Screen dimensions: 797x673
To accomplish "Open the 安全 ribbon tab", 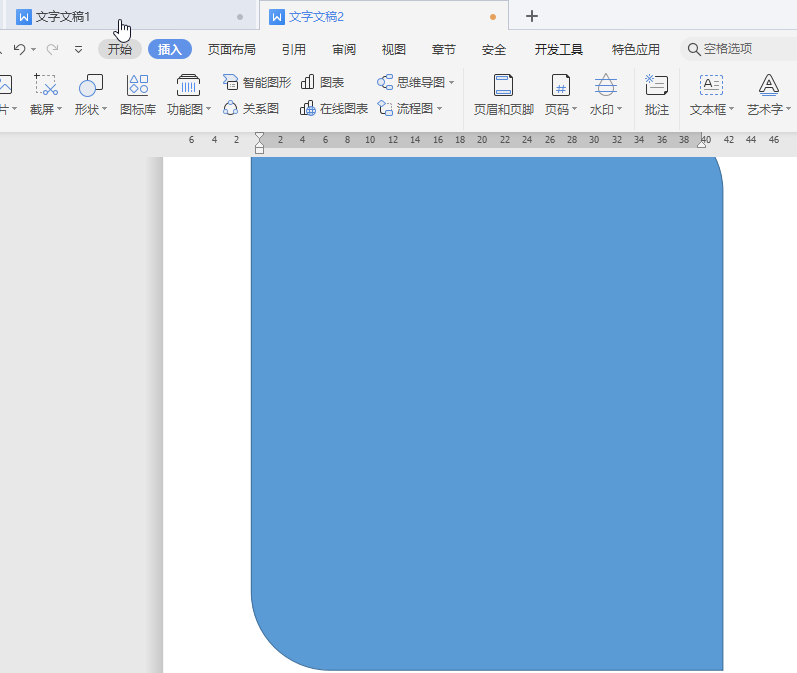I will pyautogui.click(x=494, y=49).
